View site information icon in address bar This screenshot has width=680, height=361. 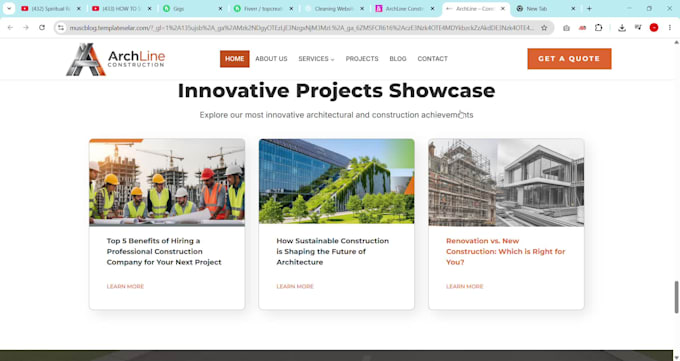pyautogui.click(x=61, y=28)
